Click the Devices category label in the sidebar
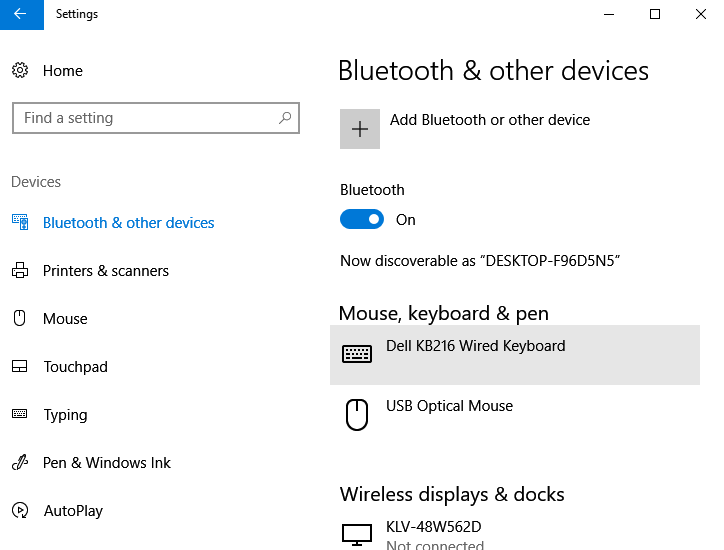Screen dimensions: 724x550 pyautogui.click(x=36, y=182)
